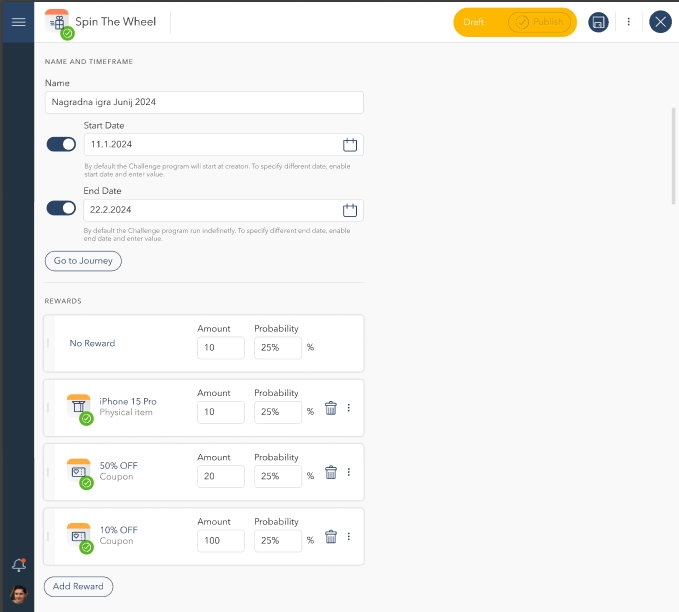Open the user profile avatar

pos(19,595)
